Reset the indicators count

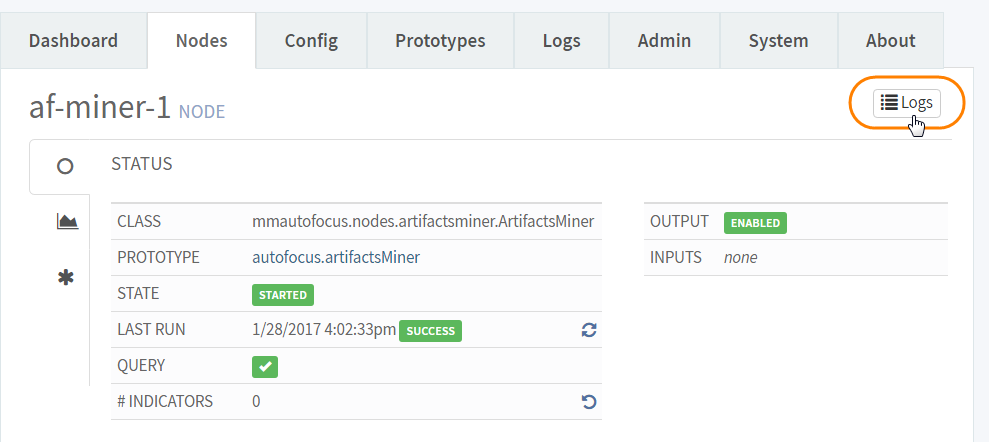tap(589, 402)
